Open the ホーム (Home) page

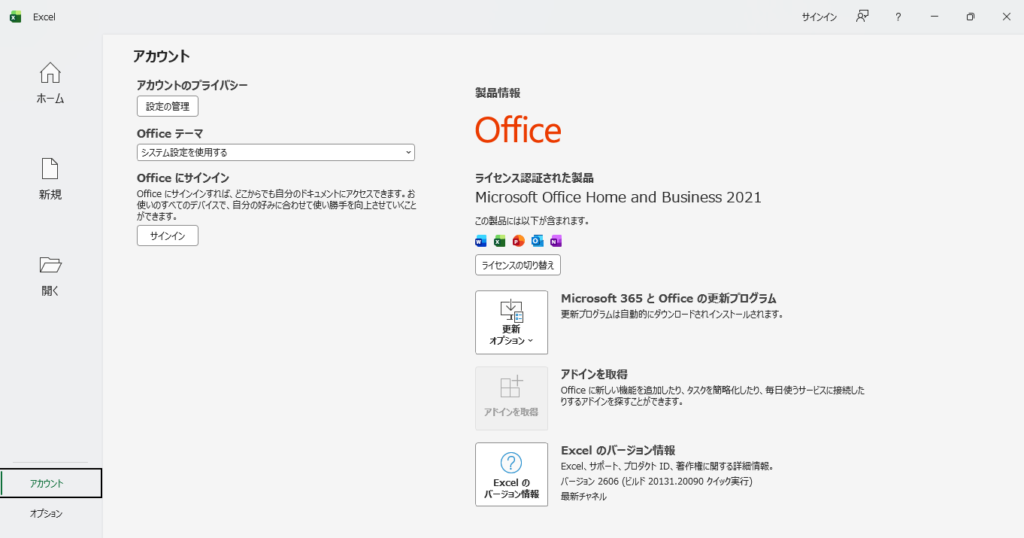(x=50, y=83)
